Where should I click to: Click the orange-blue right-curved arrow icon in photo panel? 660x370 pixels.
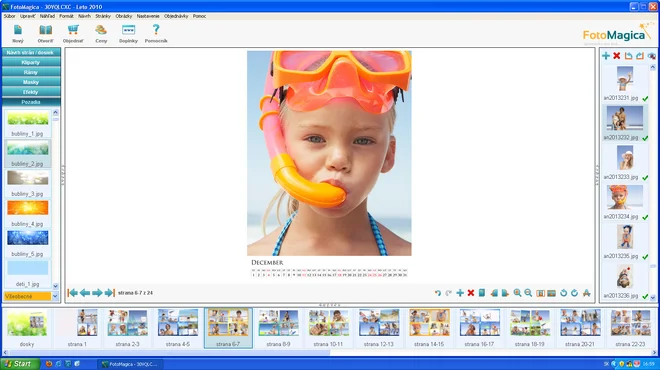coord(640,56)
